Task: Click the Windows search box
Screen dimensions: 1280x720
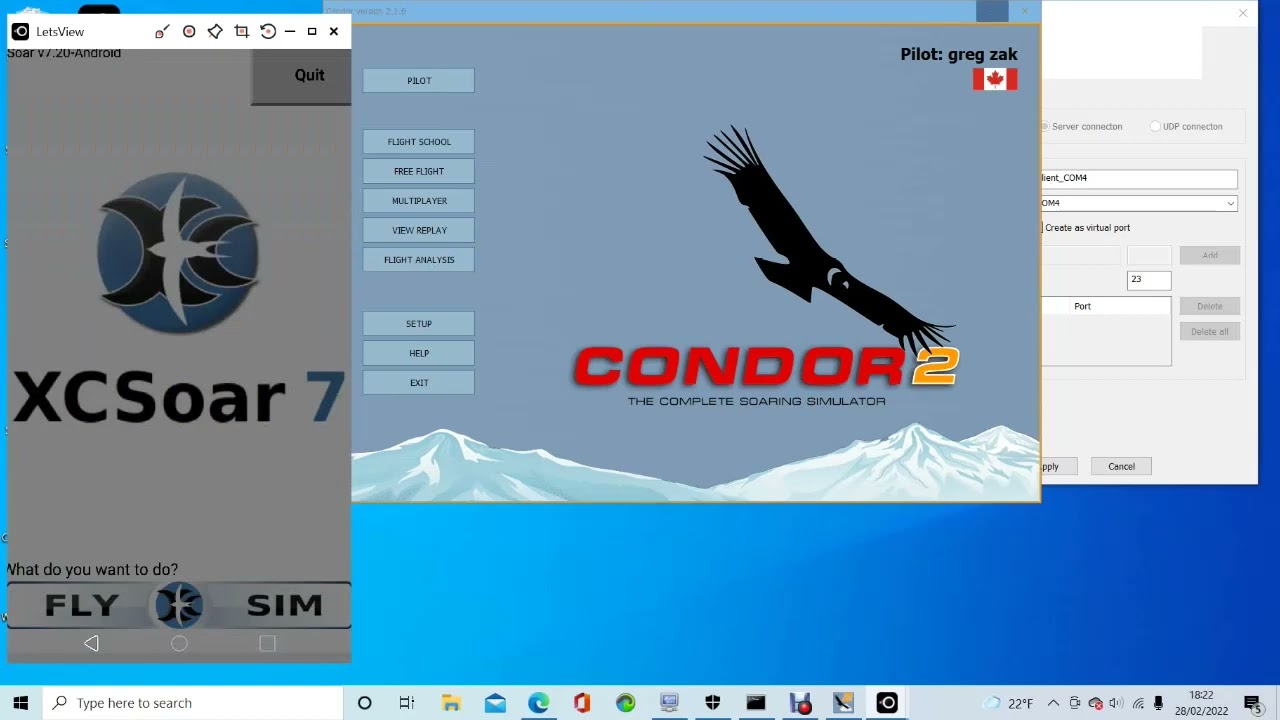Action: point(193,703)
